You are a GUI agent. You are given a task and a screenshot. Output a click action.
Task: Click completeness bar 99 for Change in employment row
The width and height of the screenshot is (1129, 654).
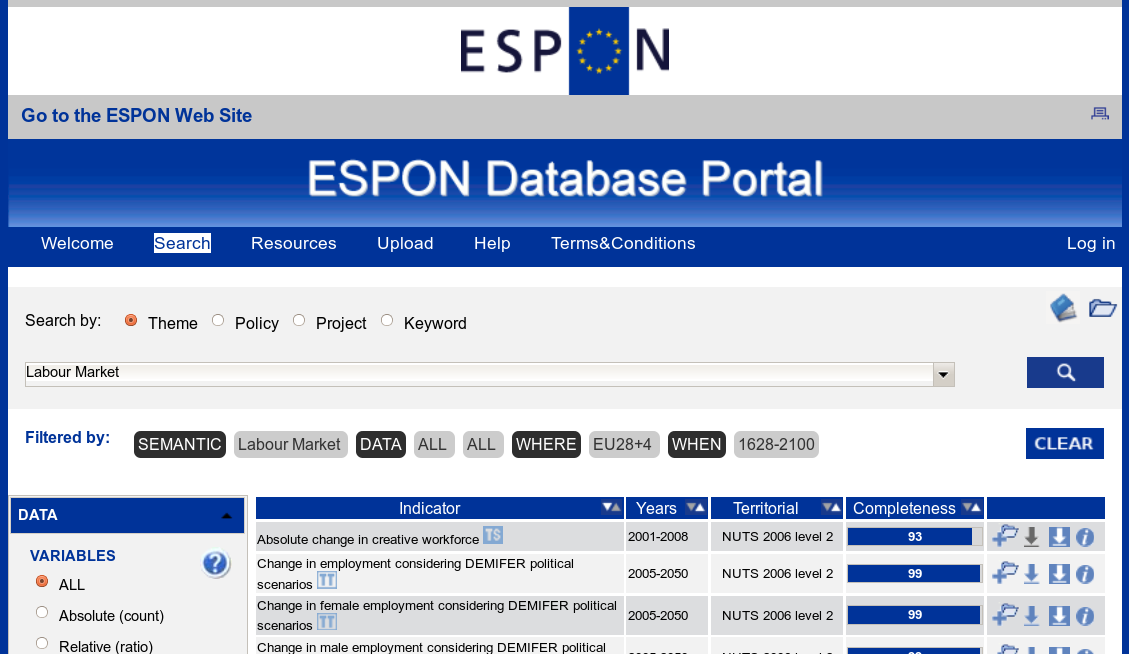(914, 573)
